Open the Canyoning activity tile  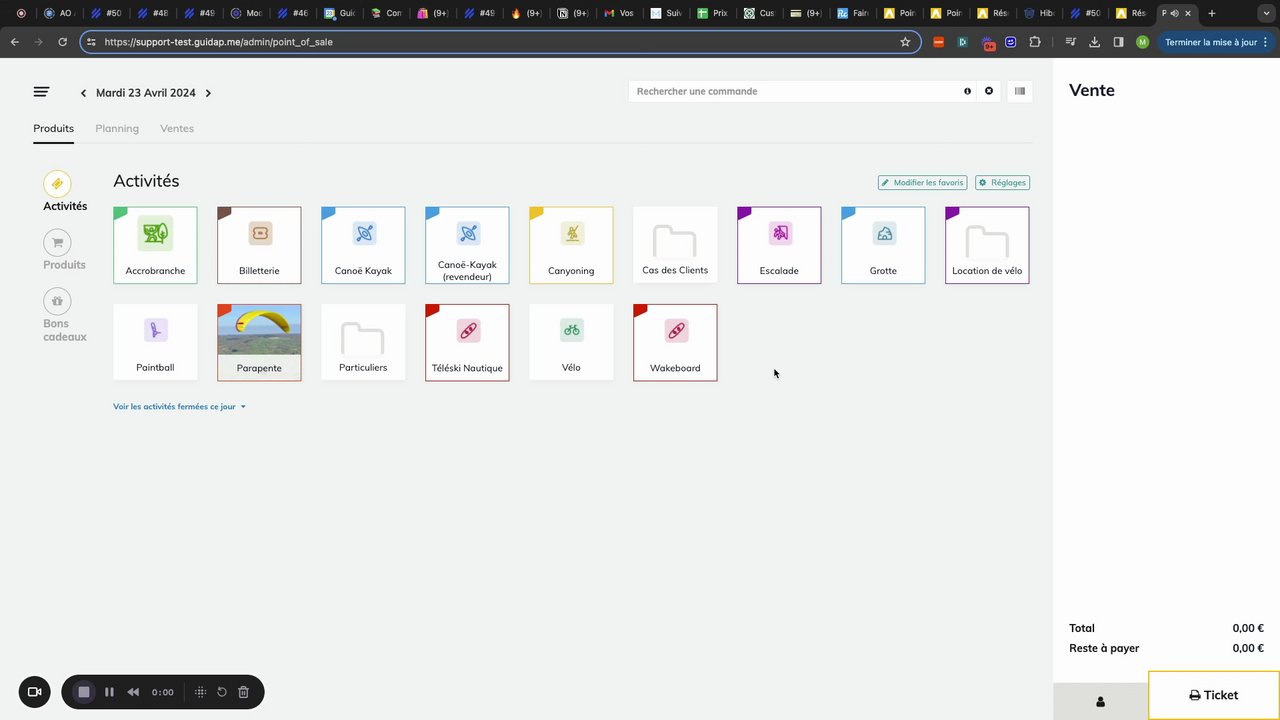[x=571, y=245]
